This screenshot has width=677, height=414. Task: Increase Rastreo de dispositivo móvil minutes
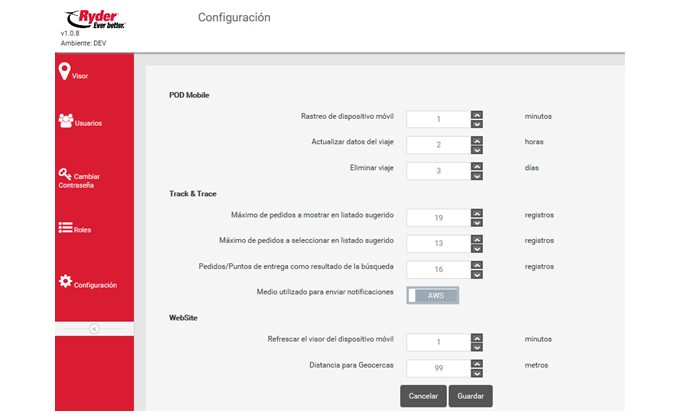[477, 113]
